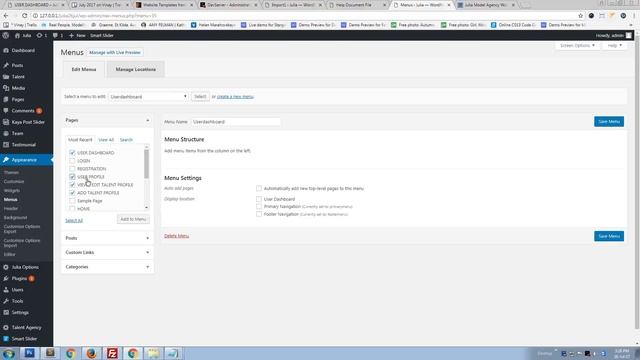The image size is (640, 360).
Task: Check the Sample Page checkbox
Action: pos(72,201)
